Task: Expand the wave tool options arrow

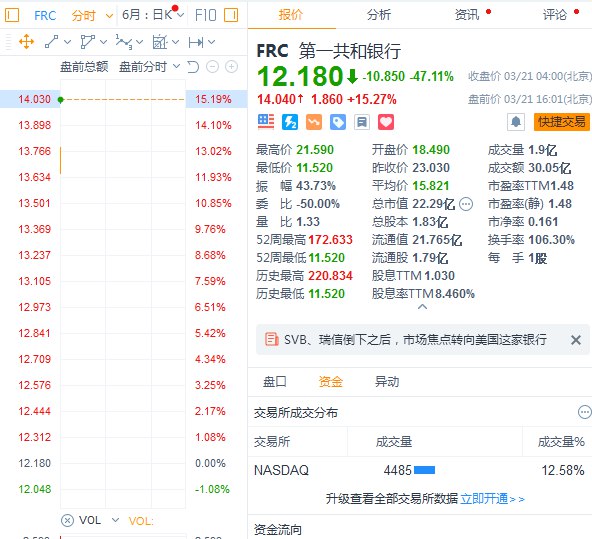Action: point(140,42)
